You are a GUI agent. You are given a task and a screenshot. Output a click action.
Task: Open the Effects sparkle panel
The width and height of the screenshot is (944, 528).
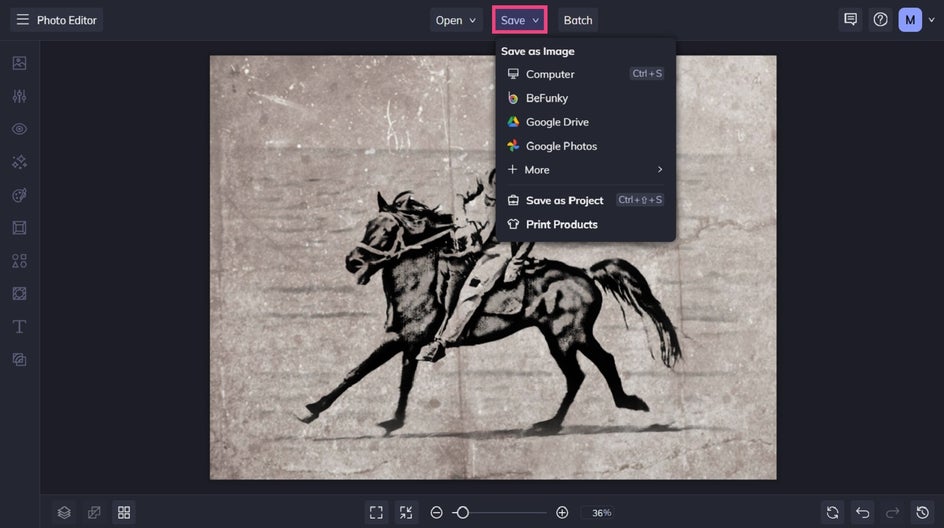[19, 162]
